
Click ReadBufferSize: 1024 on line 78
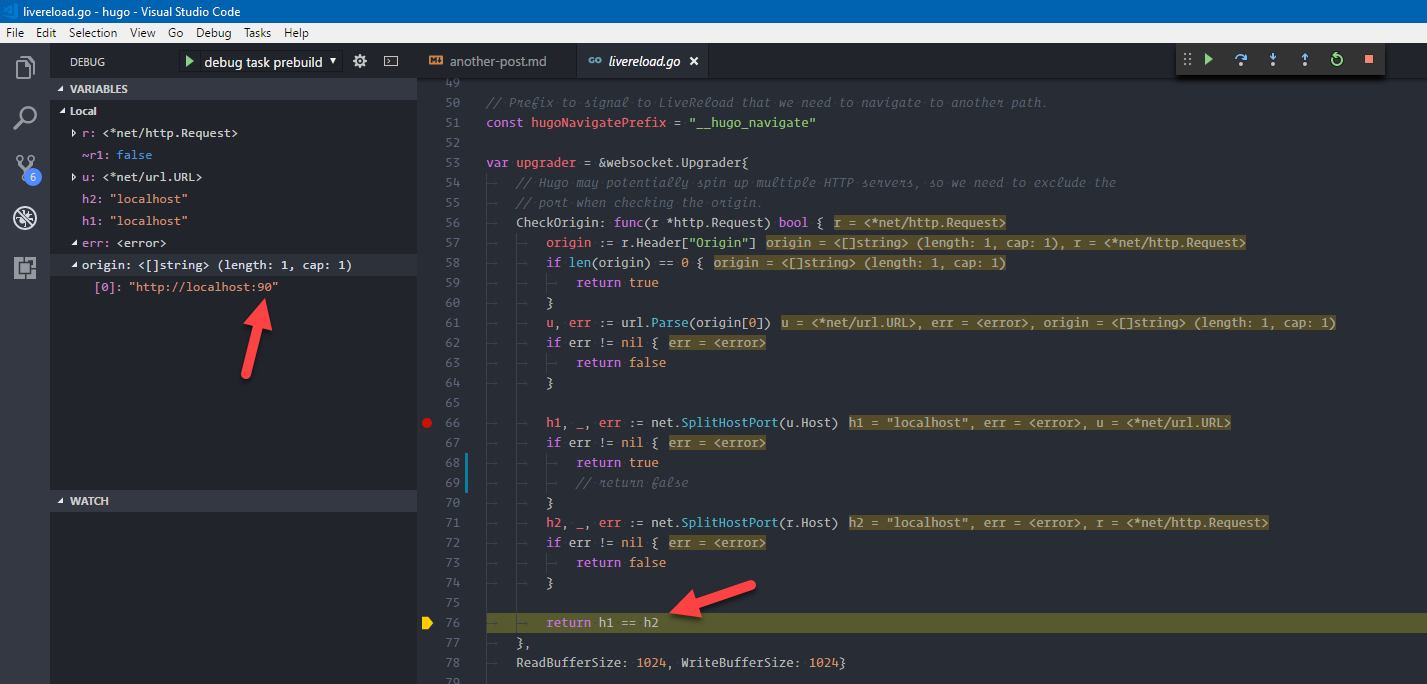[592, 663]
